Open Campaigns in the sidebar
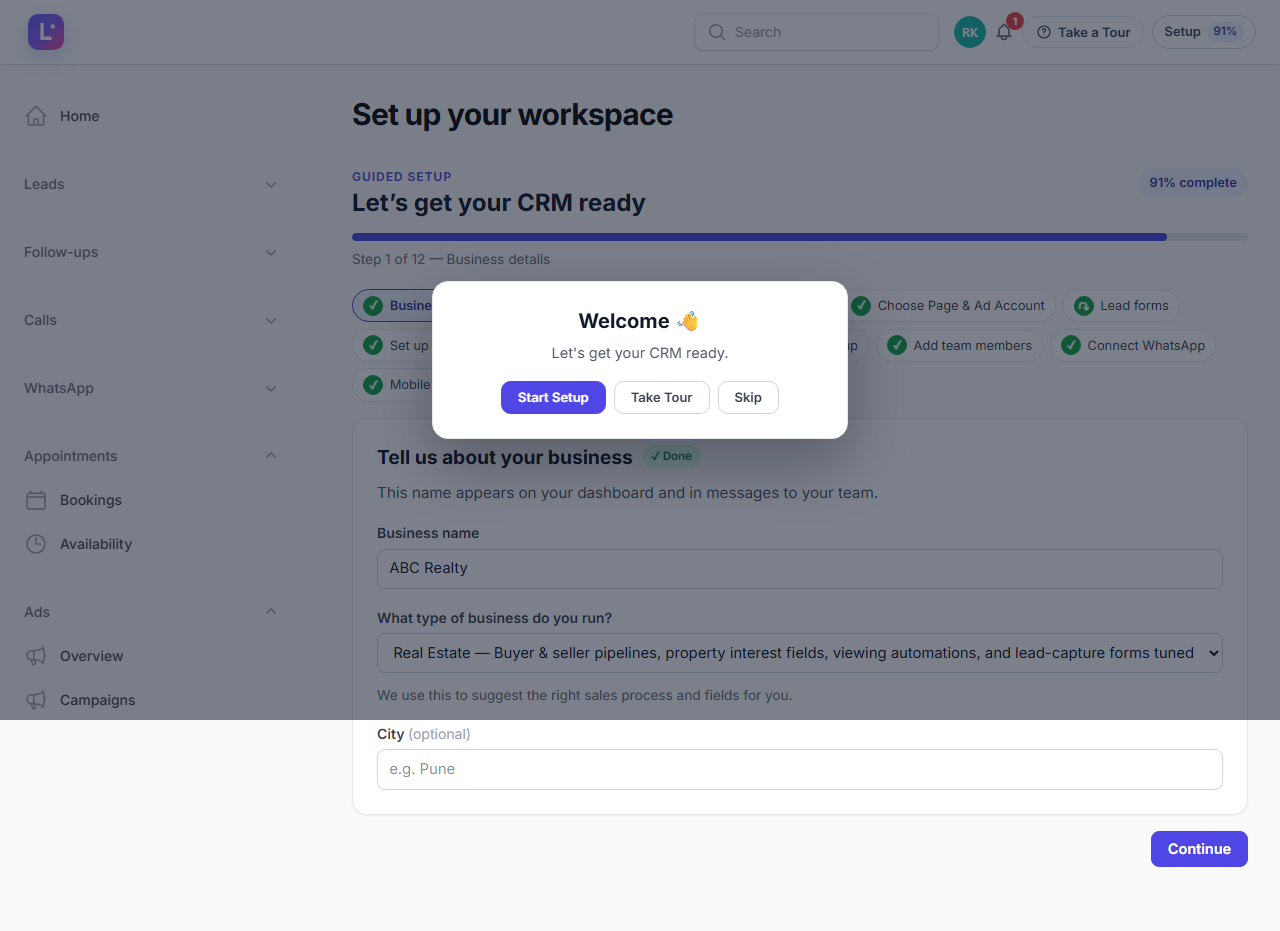 [151, 700]
